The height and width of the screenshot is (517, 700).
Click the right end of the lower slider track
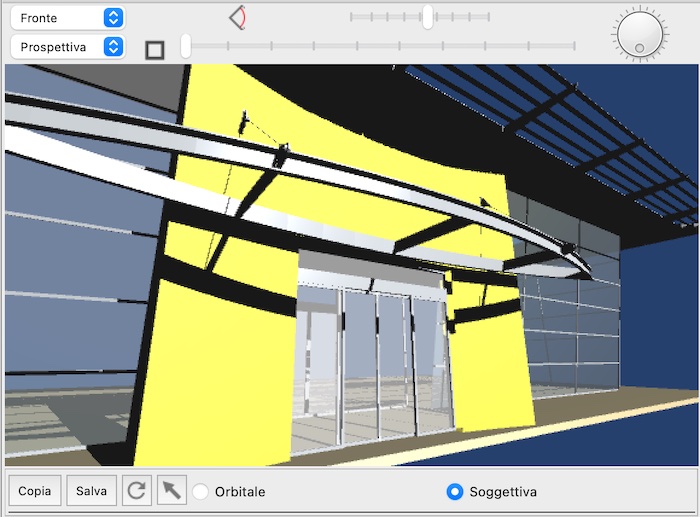pyautogui.click(x=574, y=45)
